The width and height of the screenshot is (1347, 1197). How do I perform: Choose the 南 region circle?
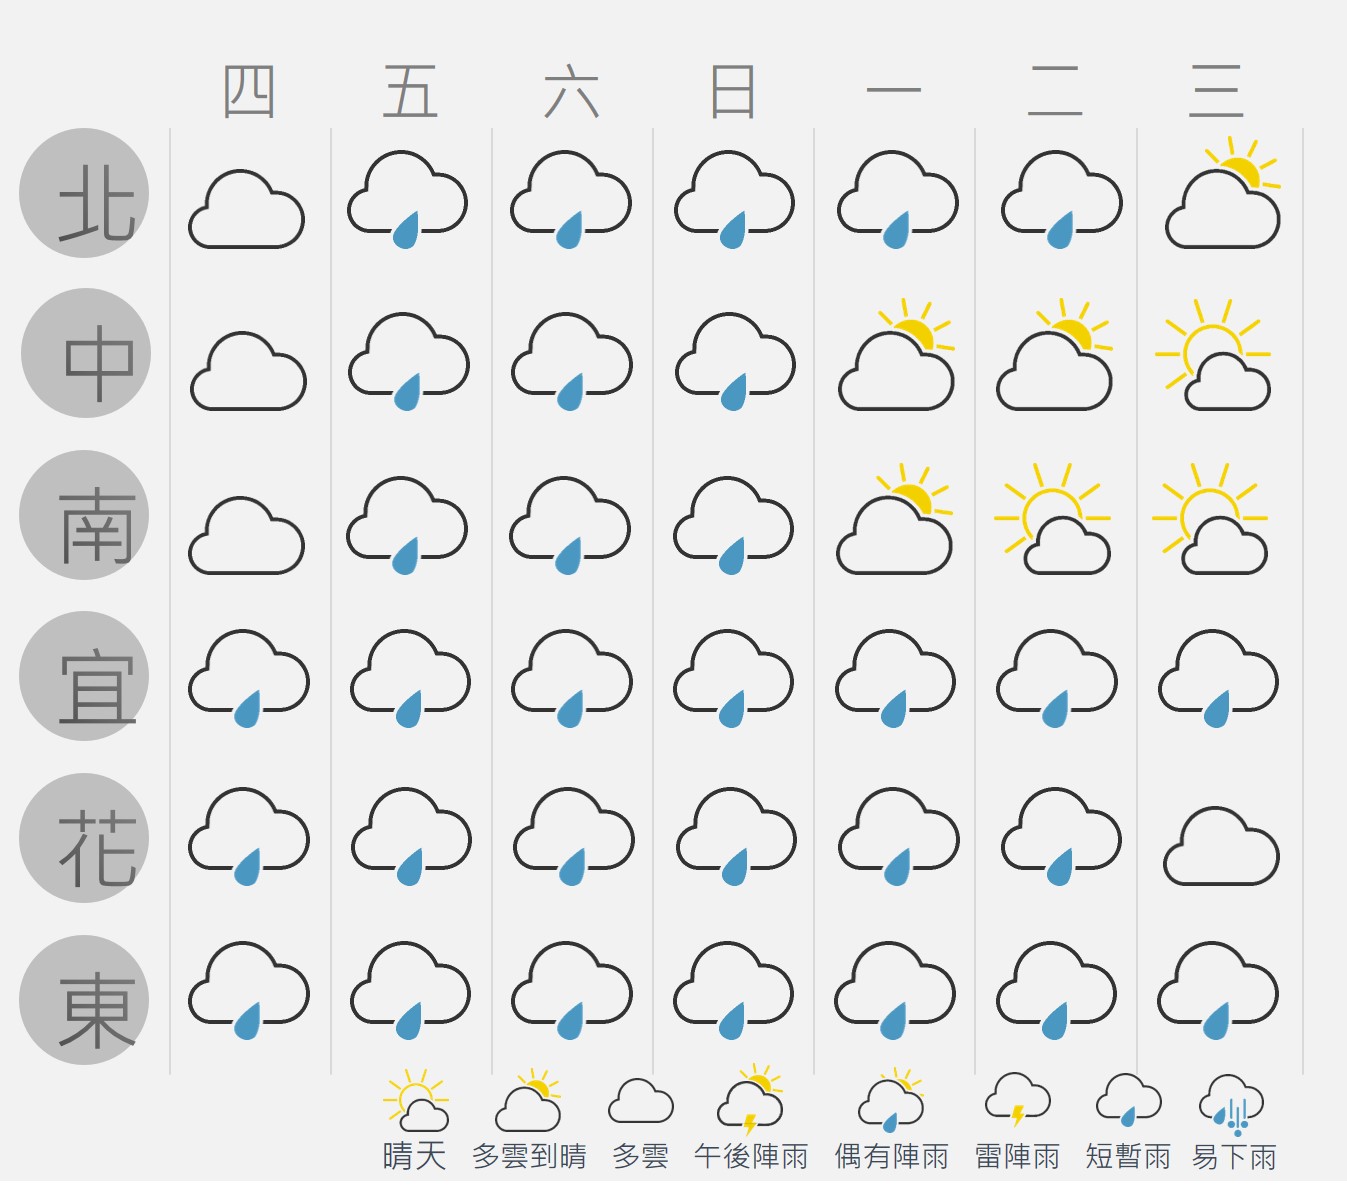(84, 515)
